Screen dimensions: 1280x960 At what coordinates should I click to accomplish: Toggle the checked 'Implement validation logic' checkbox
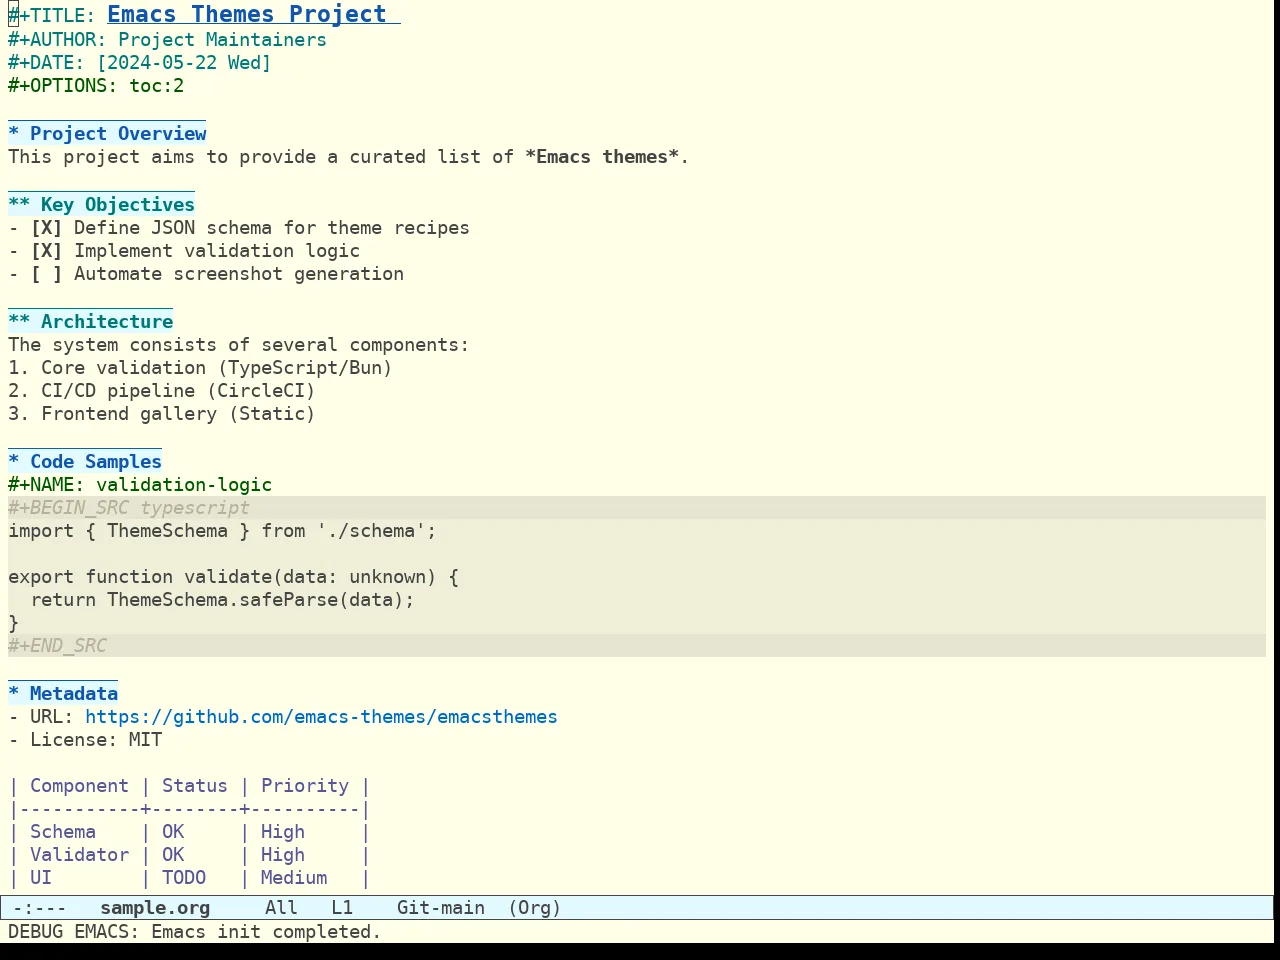pos(46,251)
